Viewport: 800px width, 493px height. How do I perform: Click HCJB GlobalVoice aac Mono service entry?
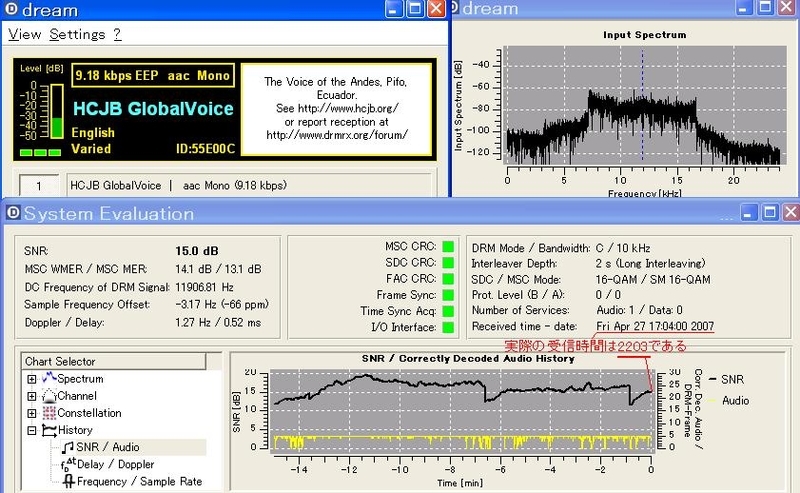click(179, 185)
